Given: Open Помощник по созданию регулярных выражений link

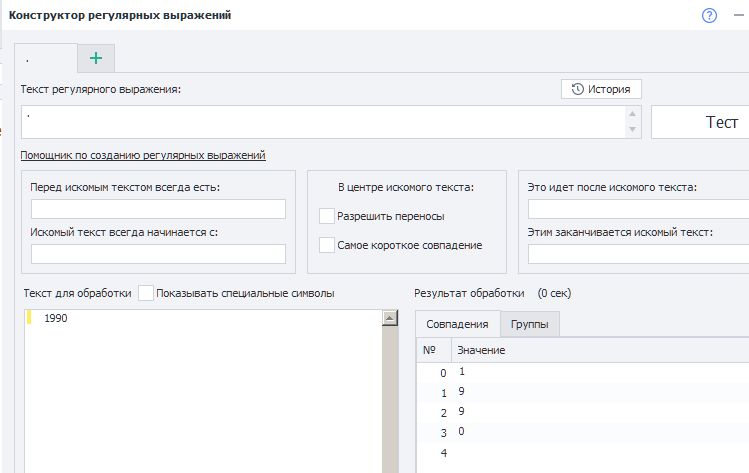Looking at the screenshot, I should click(143, 155).
